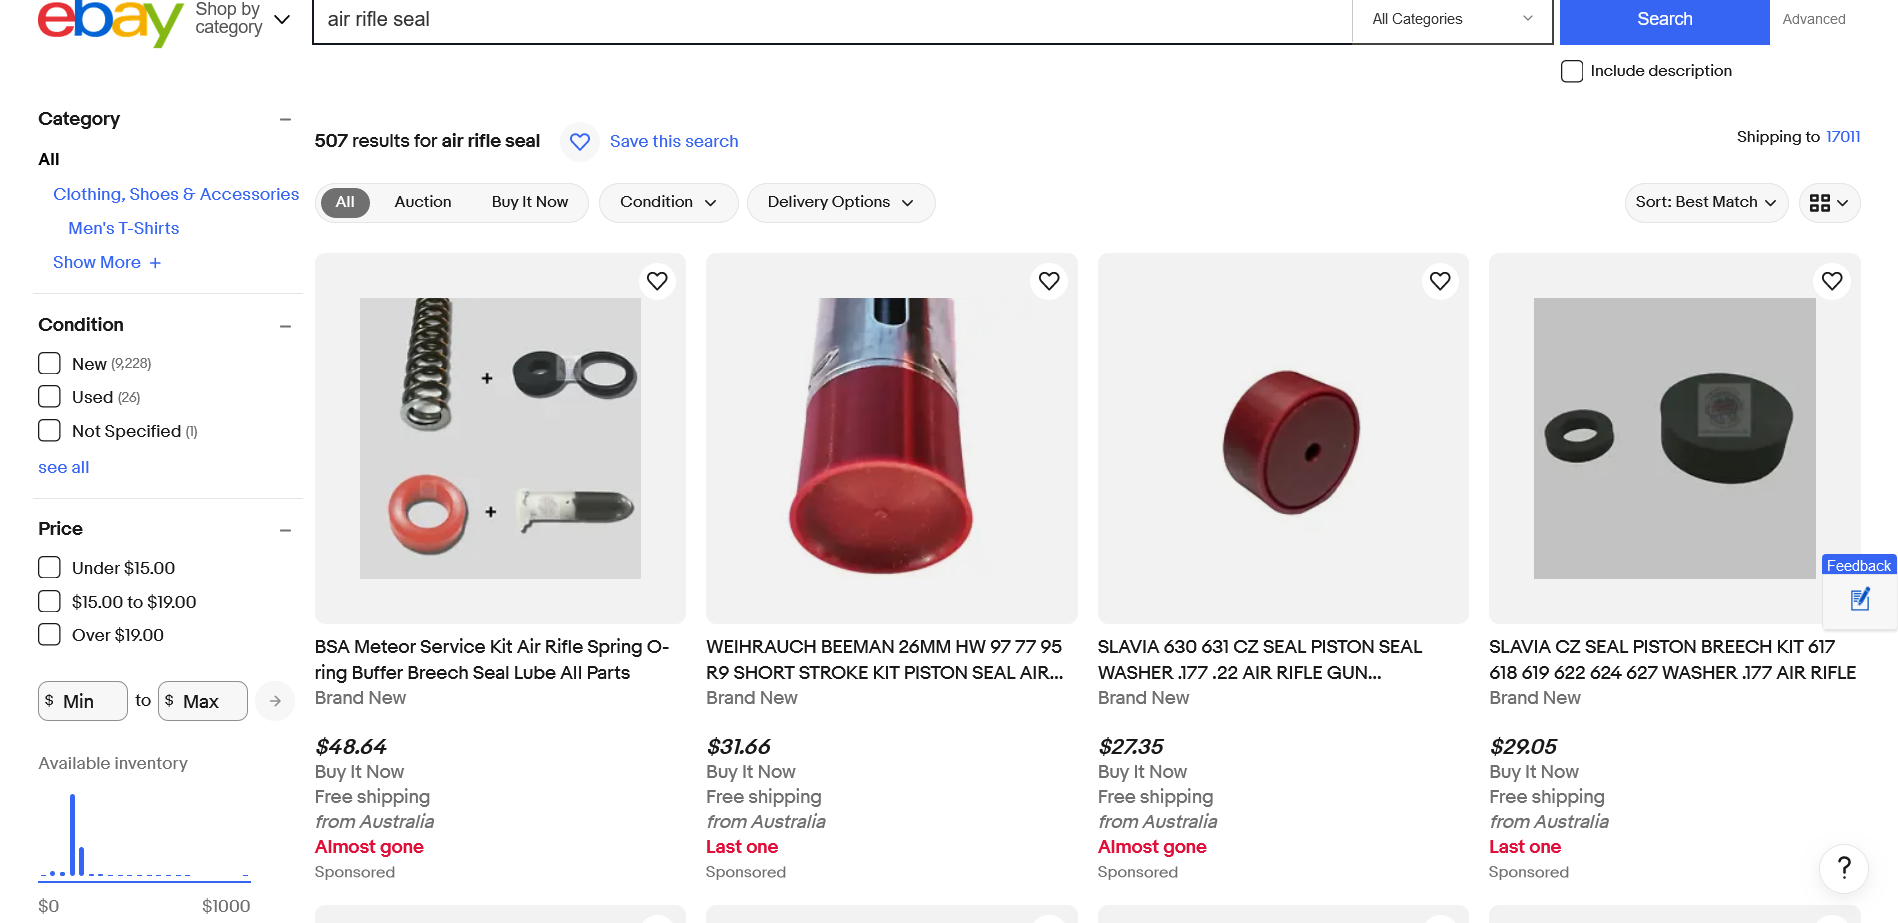The height and width of the screenshot is (923, 1898).
Task: Check the Not Specified condition filter
Action: click(x=49, y=430)
